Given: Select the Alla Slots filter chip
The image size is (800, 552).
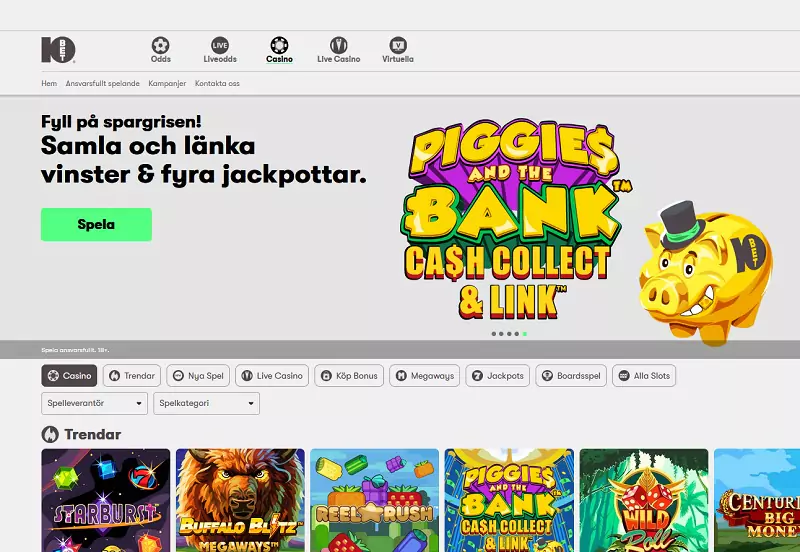Looking at the screenshot, I should [x=644, y=375].
